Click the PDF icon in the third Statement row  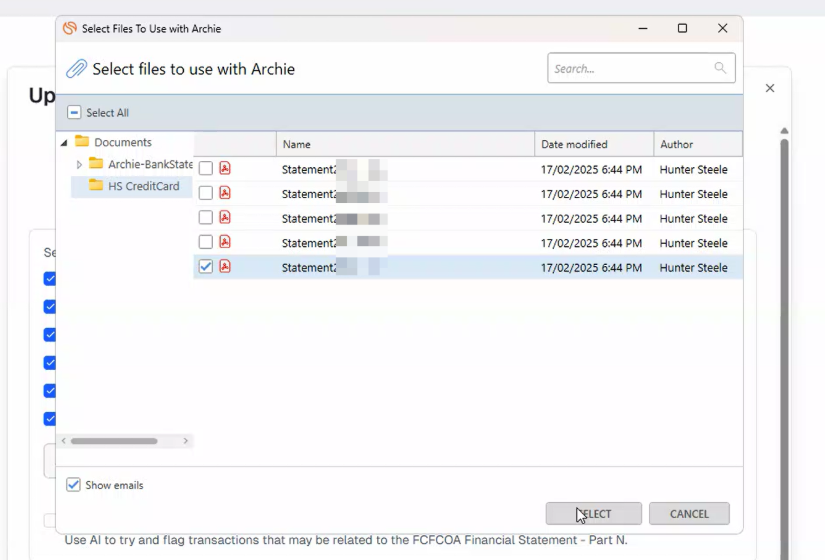[225, 217]
